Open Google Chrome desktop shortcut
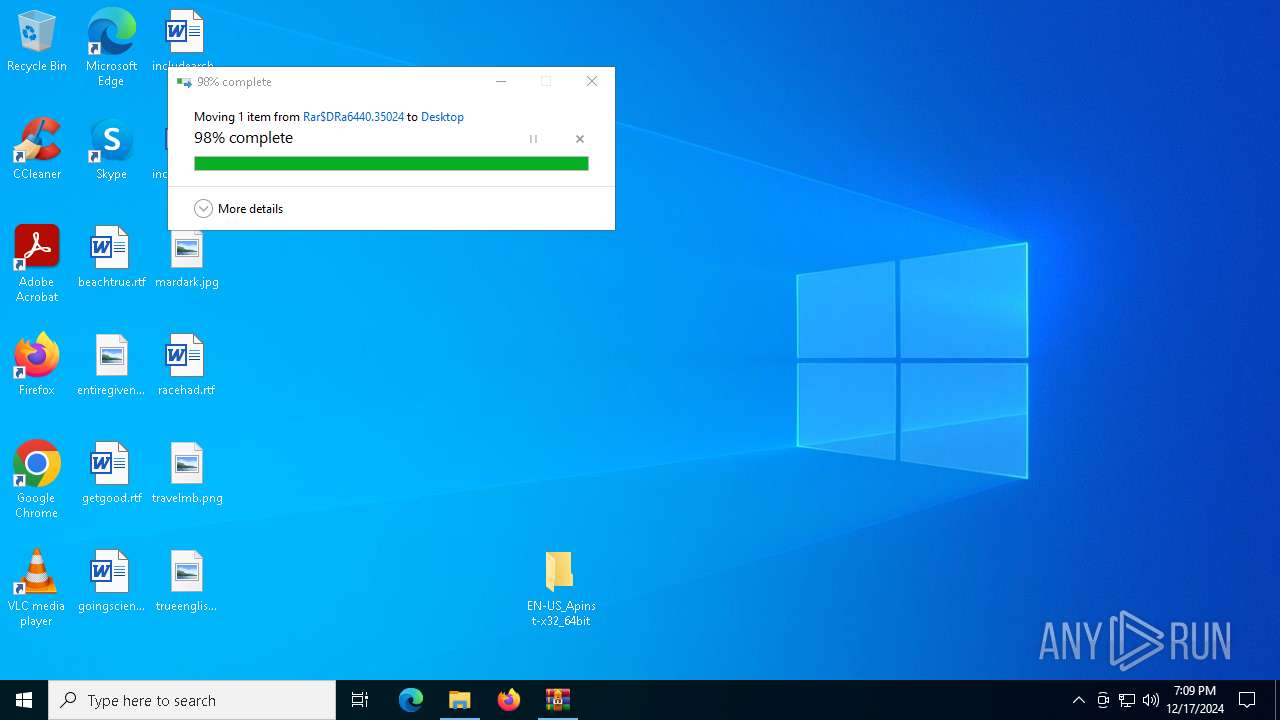This screenshot has width=1280, height=720. pyautogui.click(x=37, y=480)
